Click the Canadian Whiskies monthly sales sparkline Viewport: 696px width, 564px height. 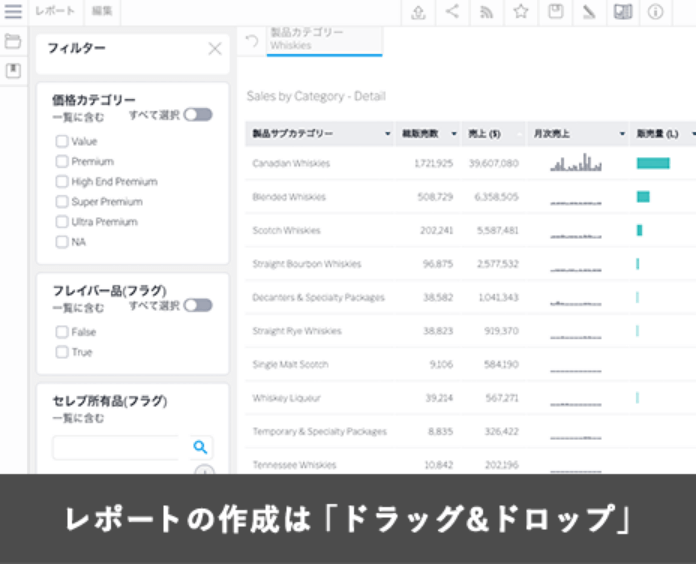[x=576, y=162]
